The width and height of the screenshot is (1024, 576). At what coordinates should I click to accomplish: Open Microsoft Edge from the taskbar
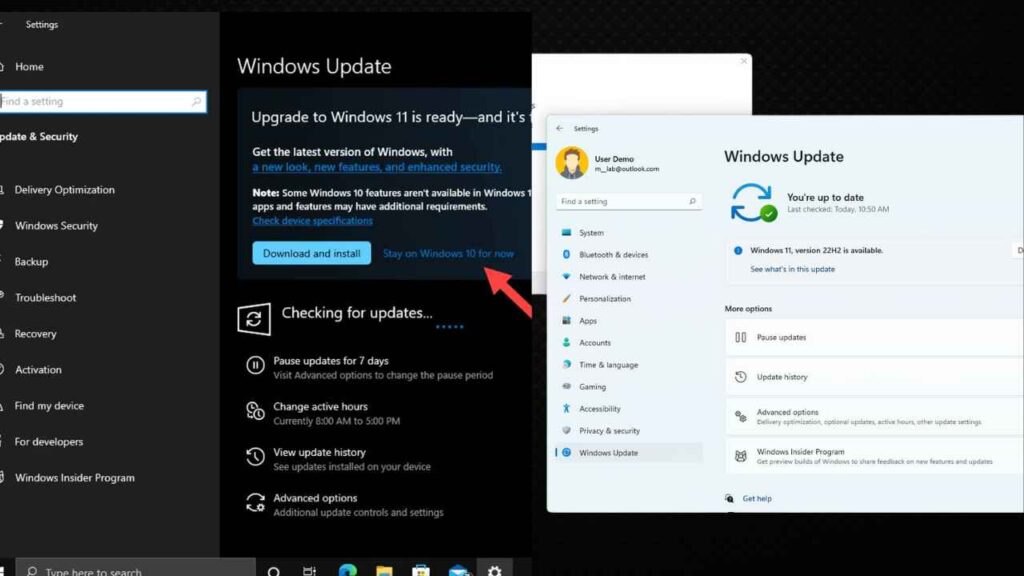tap(347, 571)
